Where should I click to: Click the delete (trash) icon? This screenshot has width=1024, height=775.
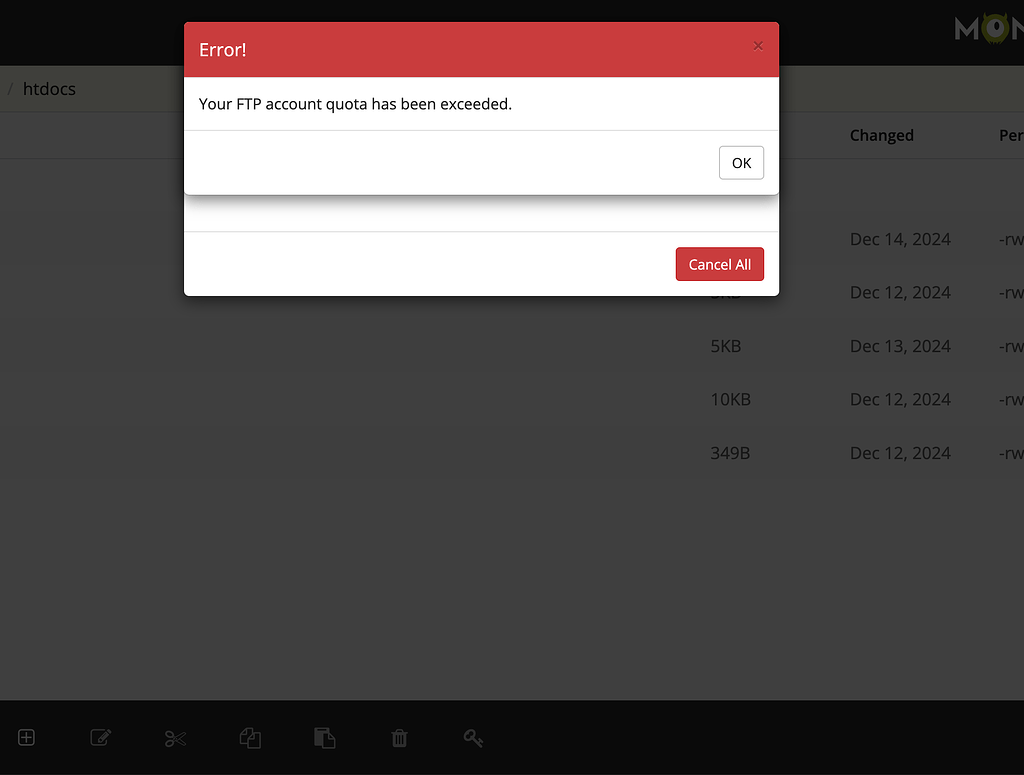[x=399, y=738]
